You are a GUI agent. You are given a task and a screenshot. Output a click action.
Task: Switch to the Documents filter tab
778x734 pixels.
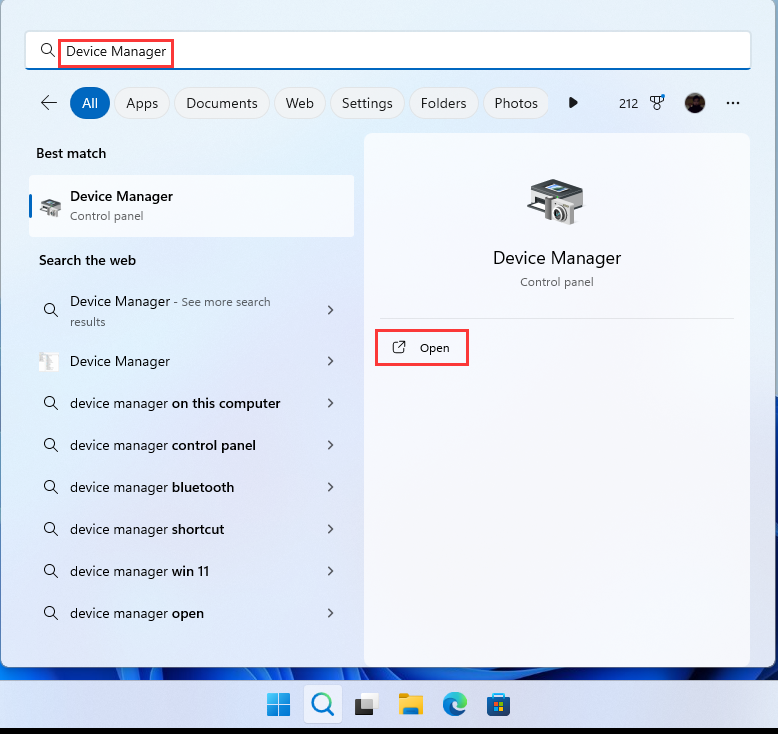click(222, 103)
